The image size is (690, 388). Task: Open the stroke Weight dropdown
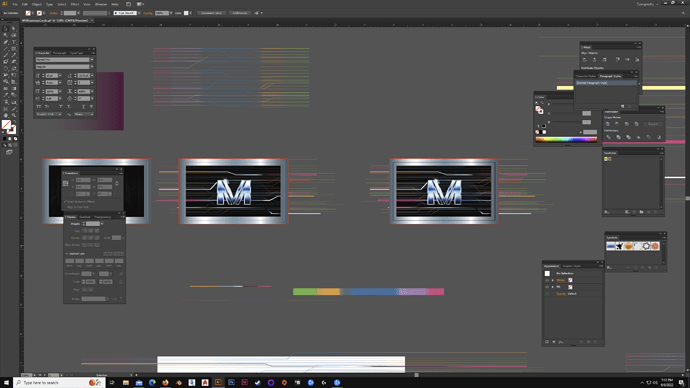pos(102,224)
